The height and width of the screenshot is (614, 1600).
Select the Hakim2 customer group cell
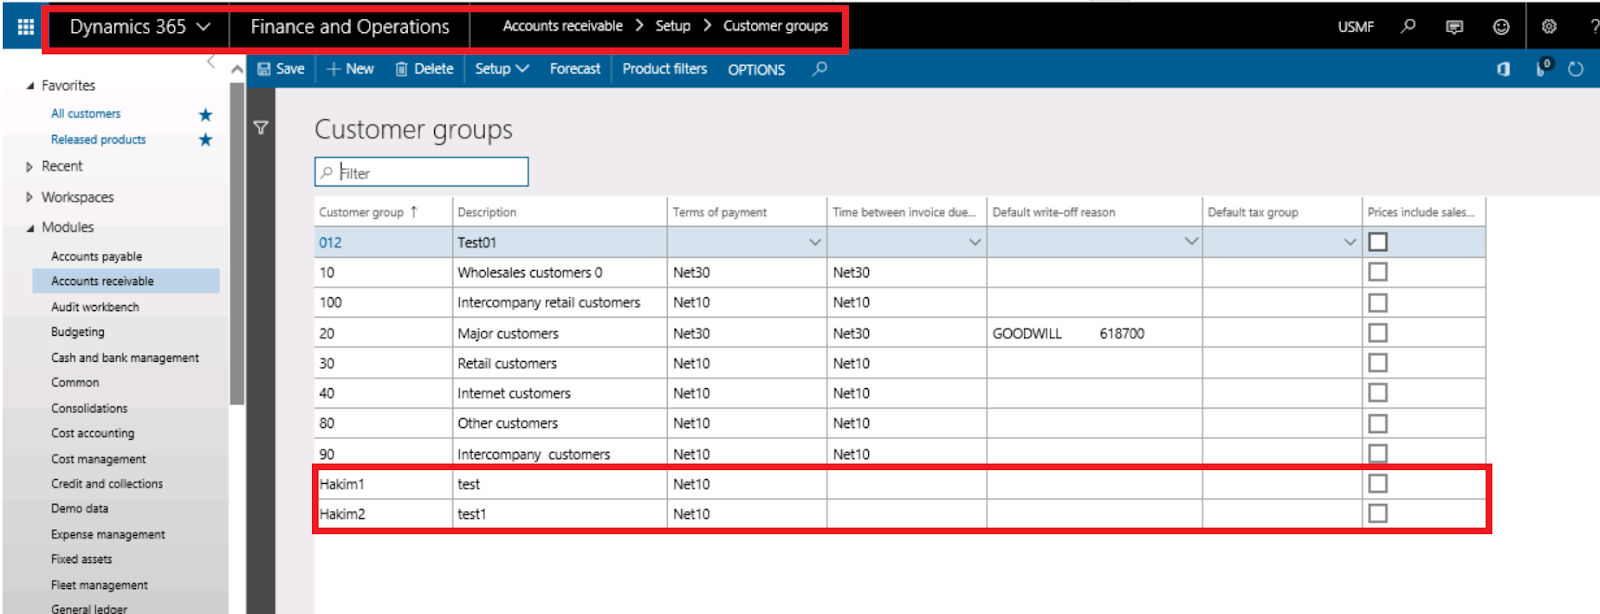383,514
